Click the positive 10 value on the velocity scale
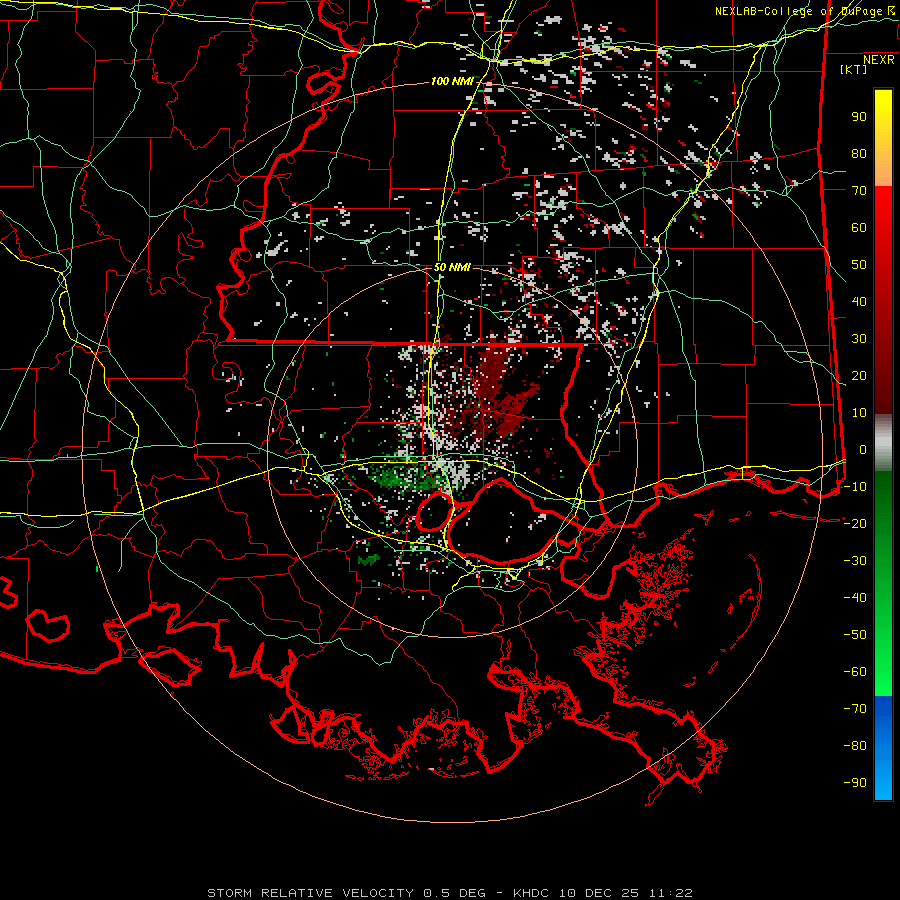The height and width of the screenshot is (900, 900). pos(859,413)
